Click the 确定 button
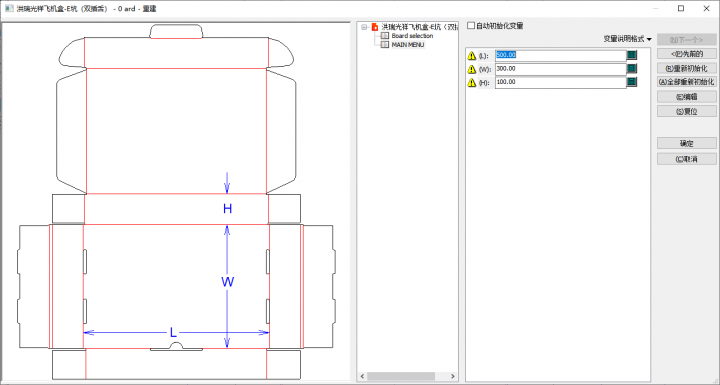720x385 pixels. [686, 143]
